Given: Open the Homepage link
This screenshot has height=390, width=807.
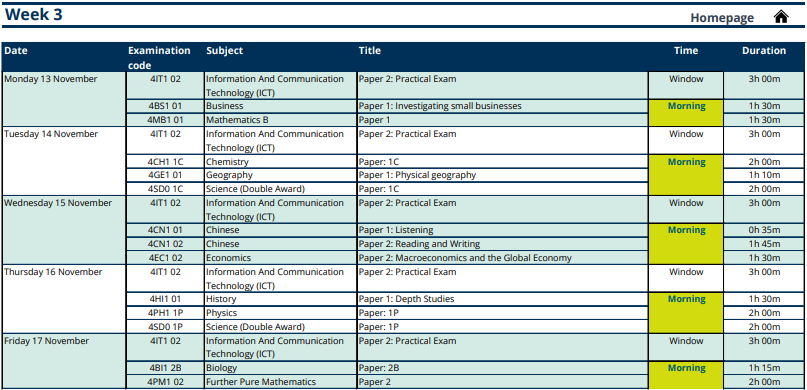Looking at the screenshot, I should point(722,17).
